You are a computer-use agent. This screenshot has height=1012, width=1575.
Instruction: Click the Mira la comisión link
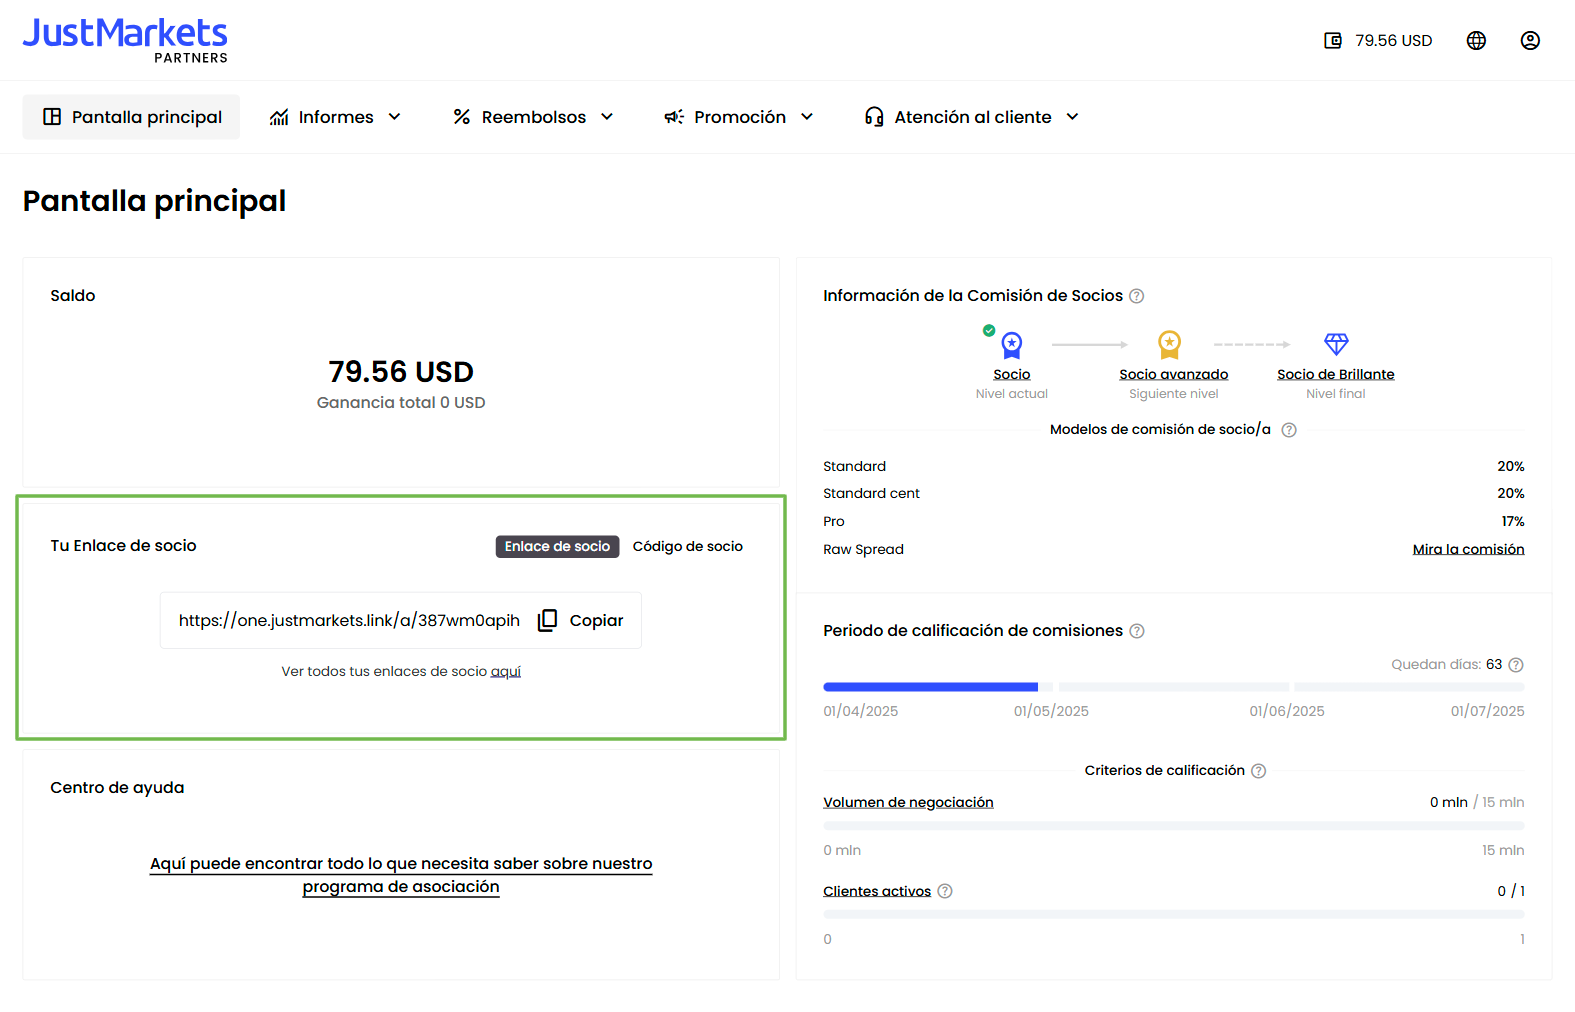(x=1468, y=549)
